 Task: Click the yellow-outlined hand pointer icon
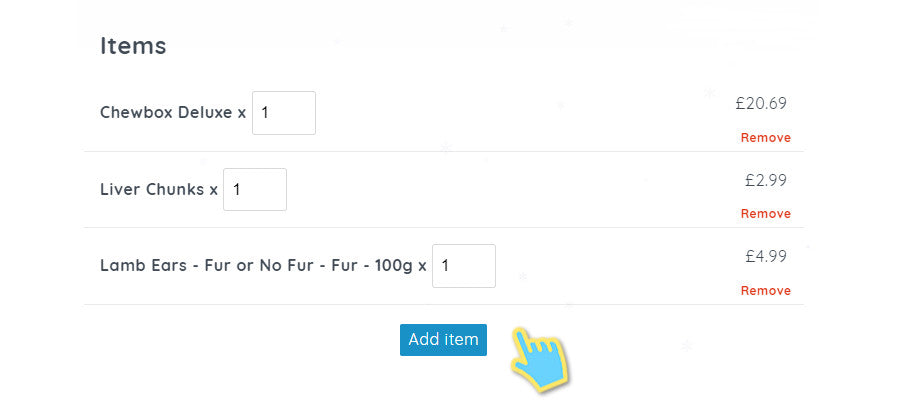click(x=538, y=353)
